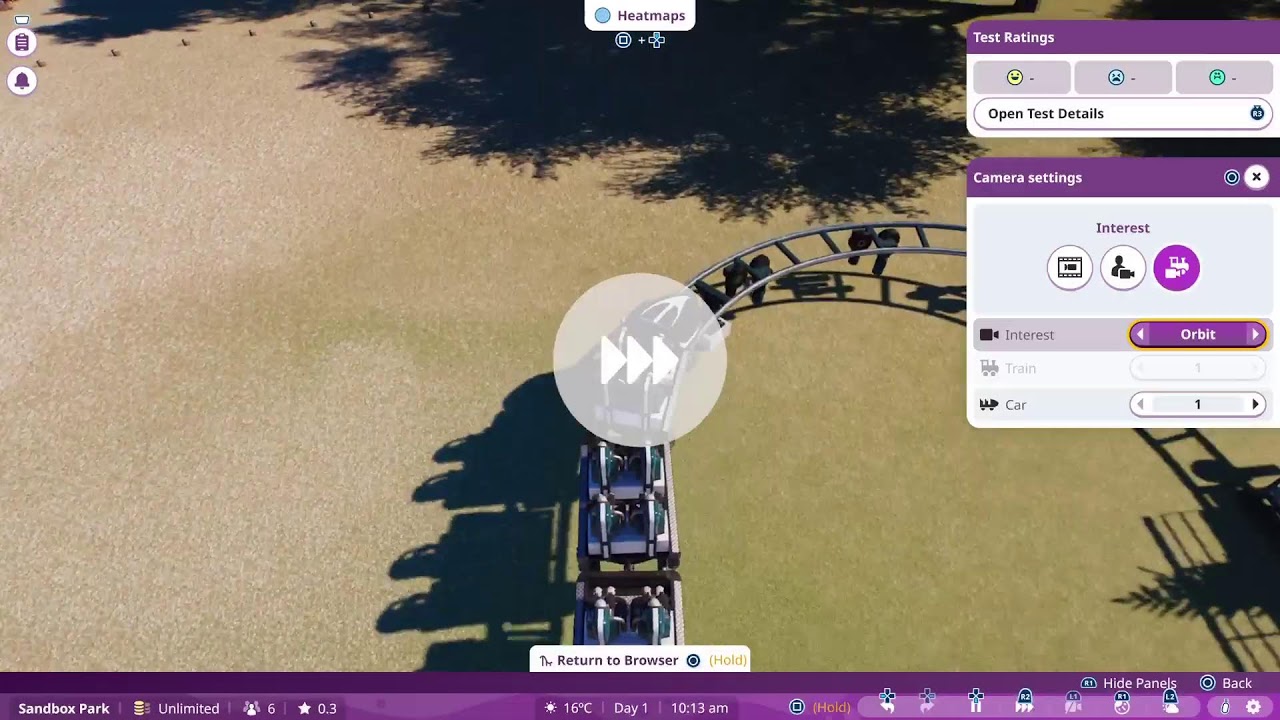Image resolution: width=1280 pixels, height=720 pixels.
Task: Open the notifications bell
Action: 22,81
